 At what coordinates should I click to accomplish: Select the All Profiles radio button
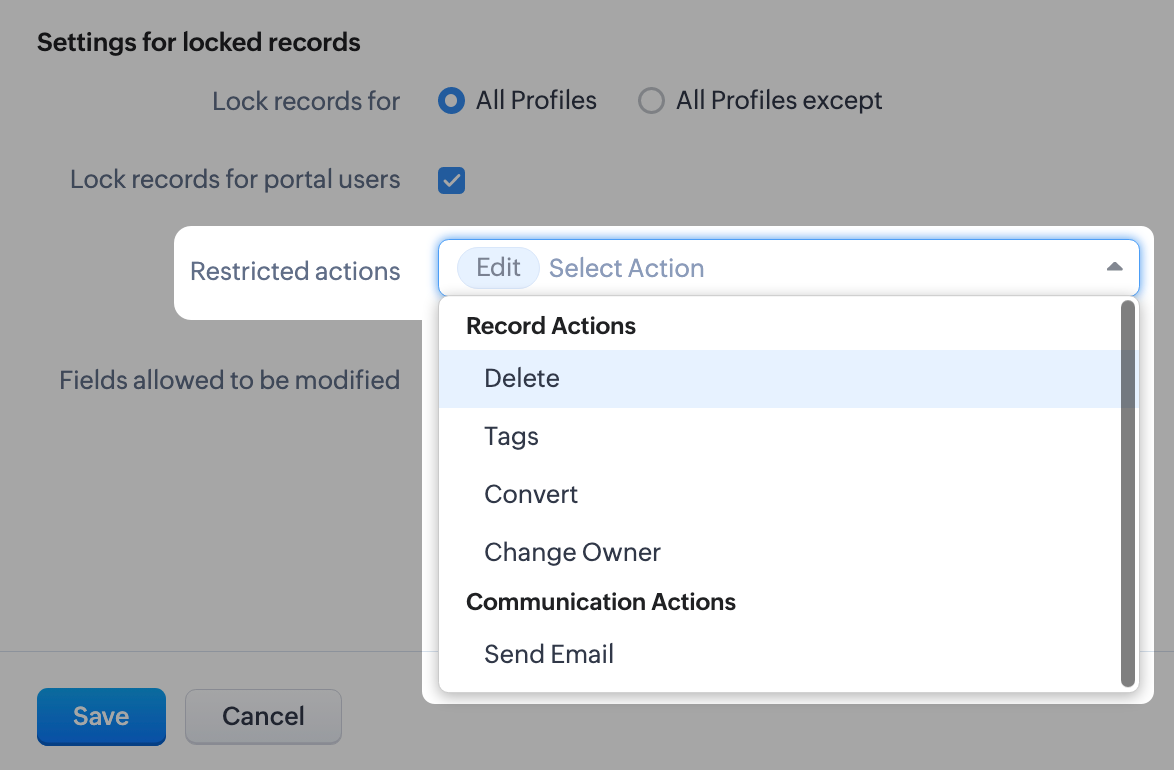click(x=452, y=101)
